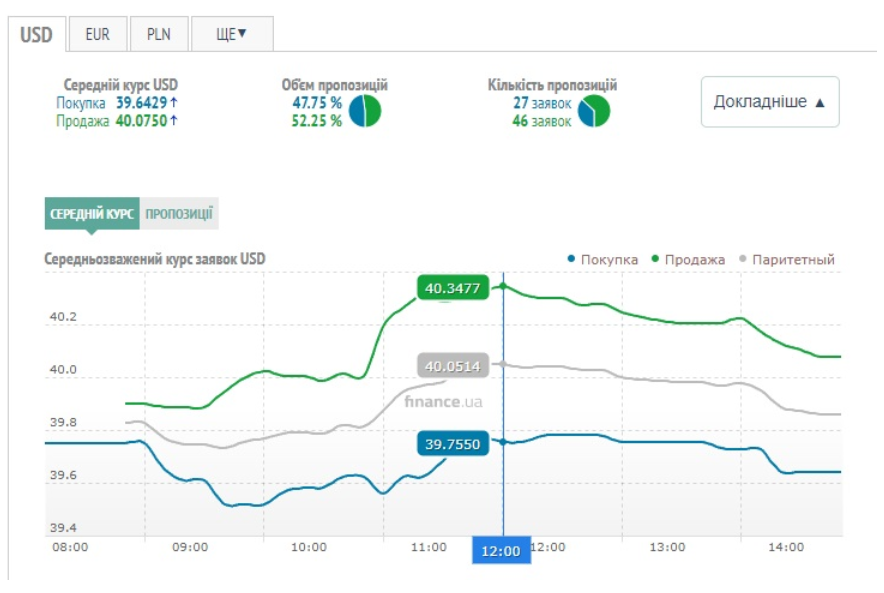Screen dimensions: 884x593
Task: Click the 46 заявок sell offers count
Action: point(541,121)
